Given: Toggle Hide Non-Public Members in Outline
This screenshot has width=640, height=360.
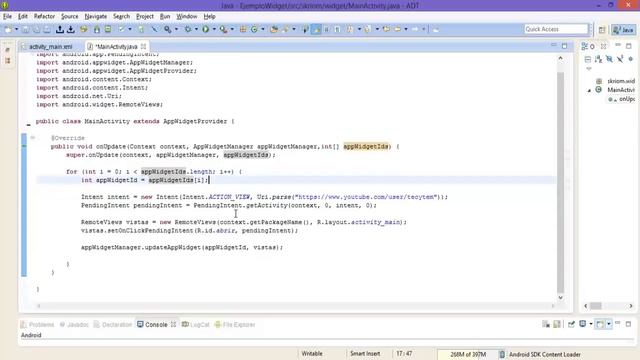Looking at the screenshot, I should (x=631, y=59).
